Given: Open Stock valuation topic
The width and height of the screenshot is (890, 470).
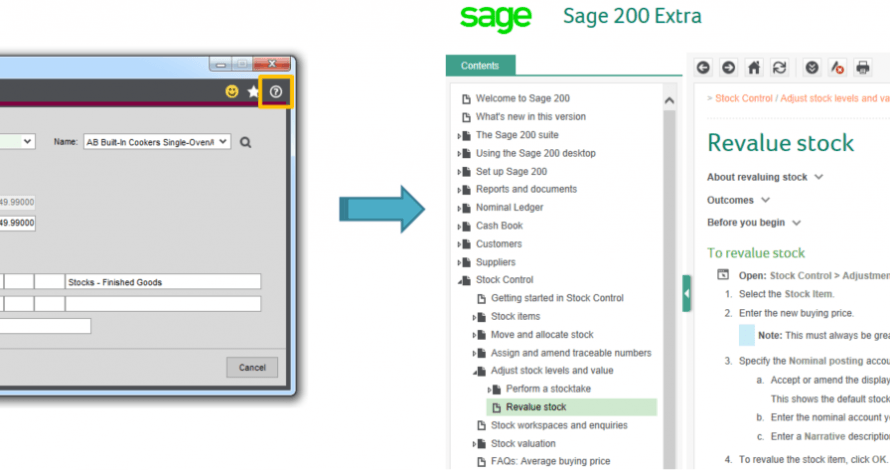Looking at the screenshot, I should tap(523, 443).
